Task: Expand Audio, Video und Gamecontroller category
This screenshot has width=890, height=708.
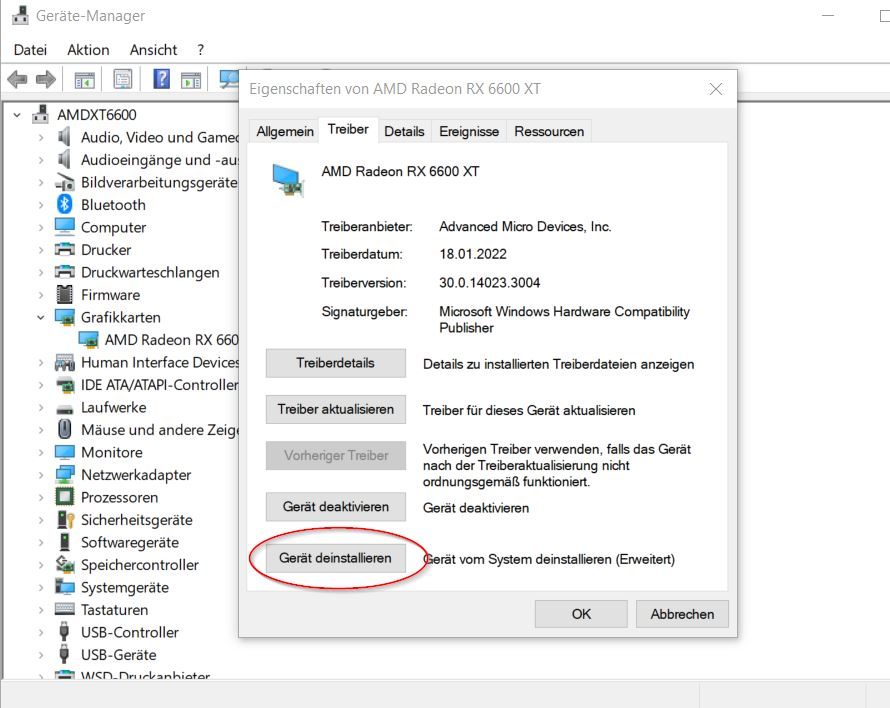Action: 41,137
